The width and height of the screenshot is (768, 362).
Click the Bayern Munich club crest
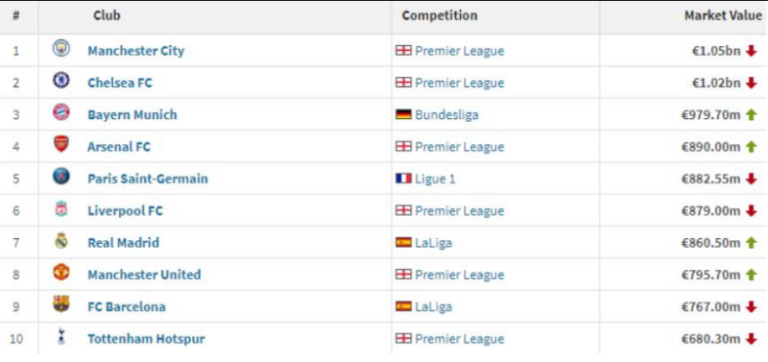(x=61, y=113)
